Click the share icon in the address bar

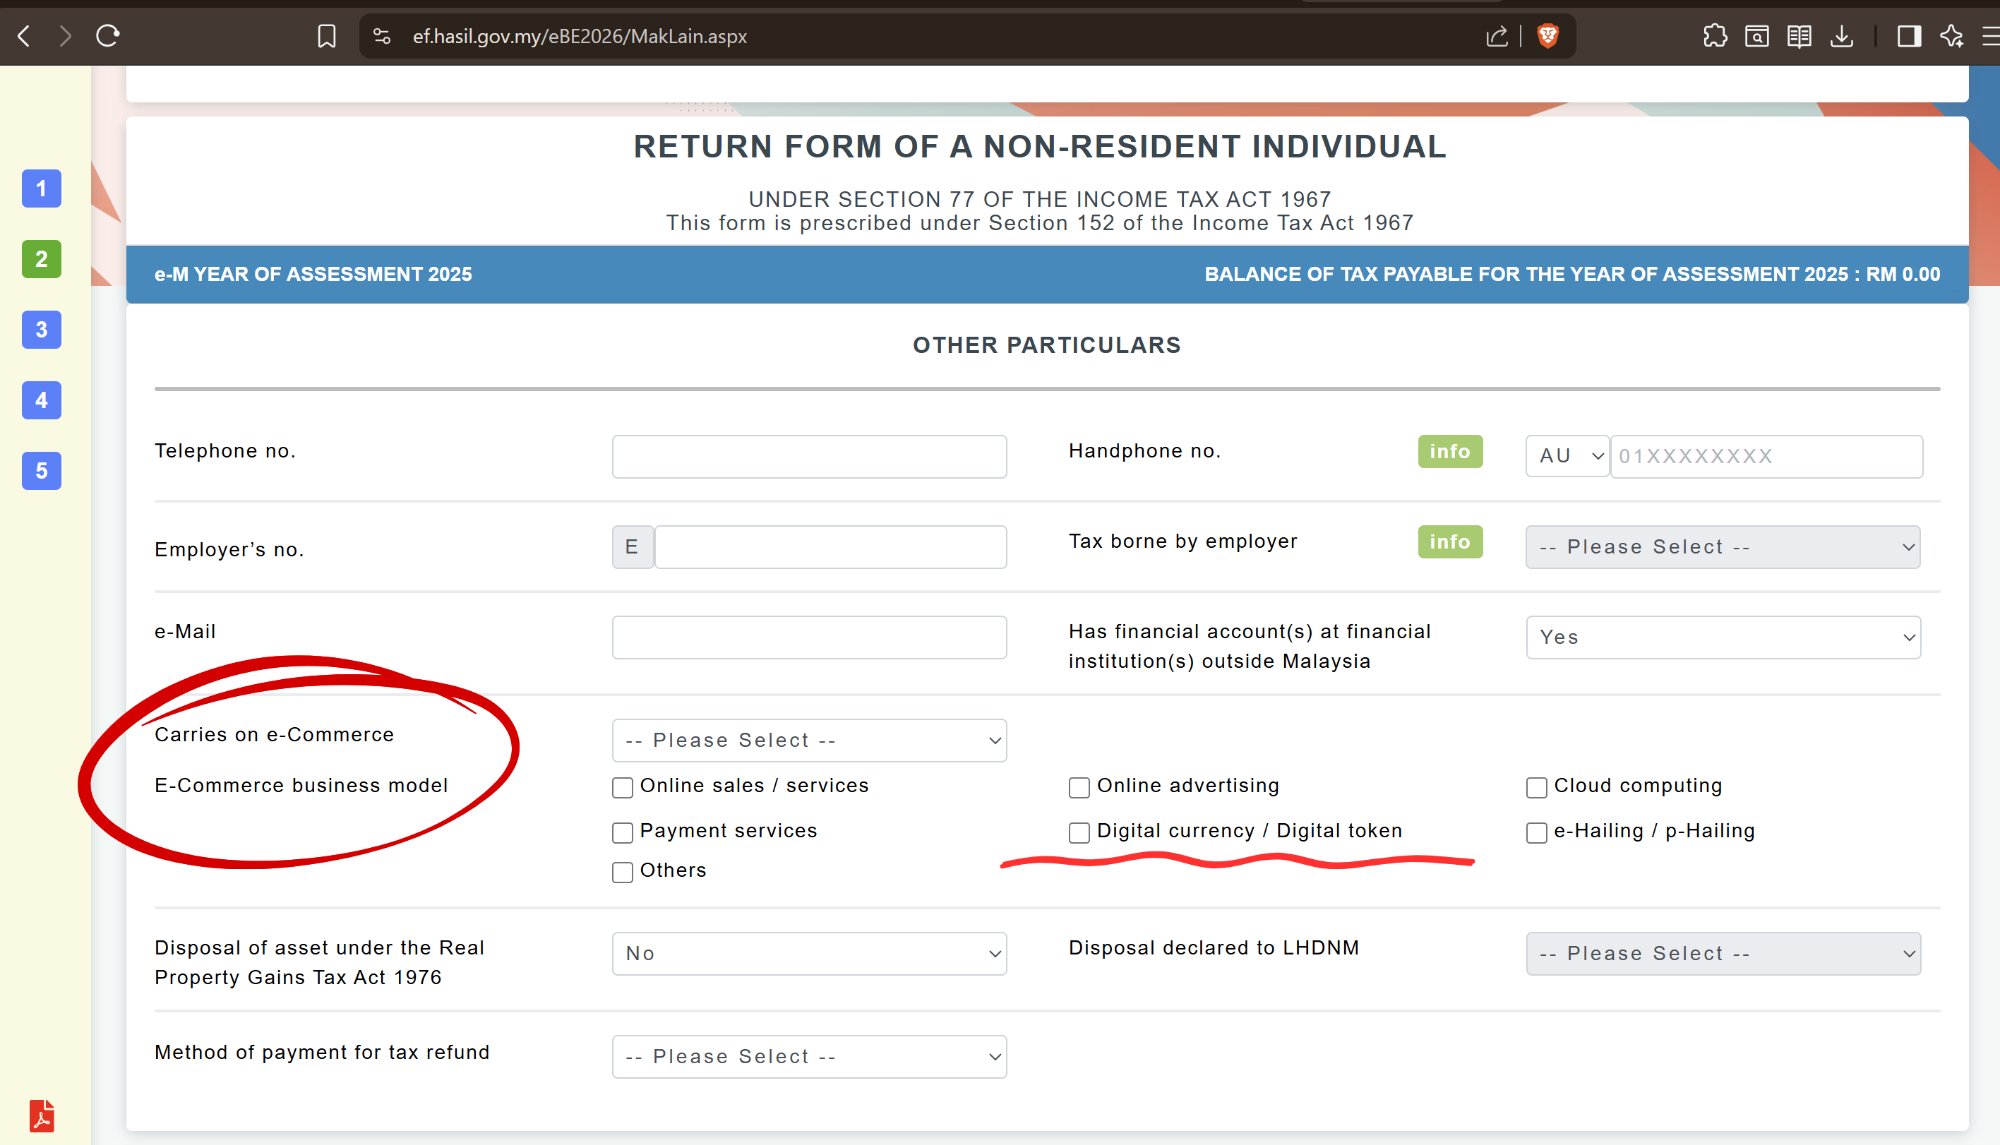tap(1496, 37)
